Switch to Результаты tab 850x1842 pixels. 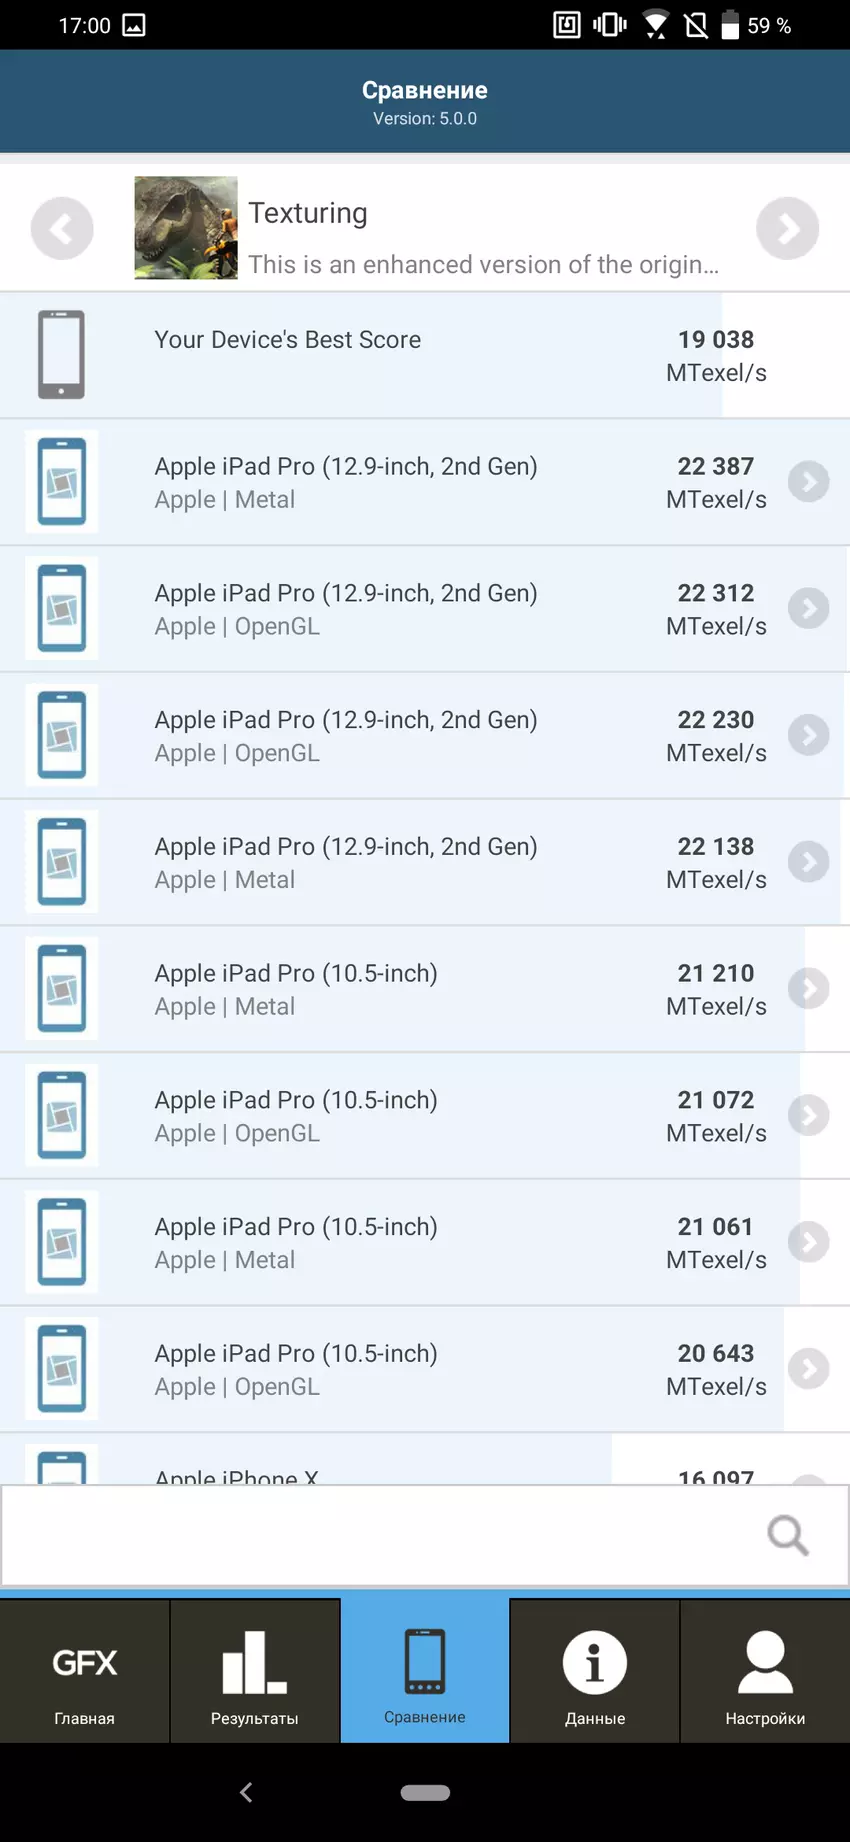[x=255, y=1671]
